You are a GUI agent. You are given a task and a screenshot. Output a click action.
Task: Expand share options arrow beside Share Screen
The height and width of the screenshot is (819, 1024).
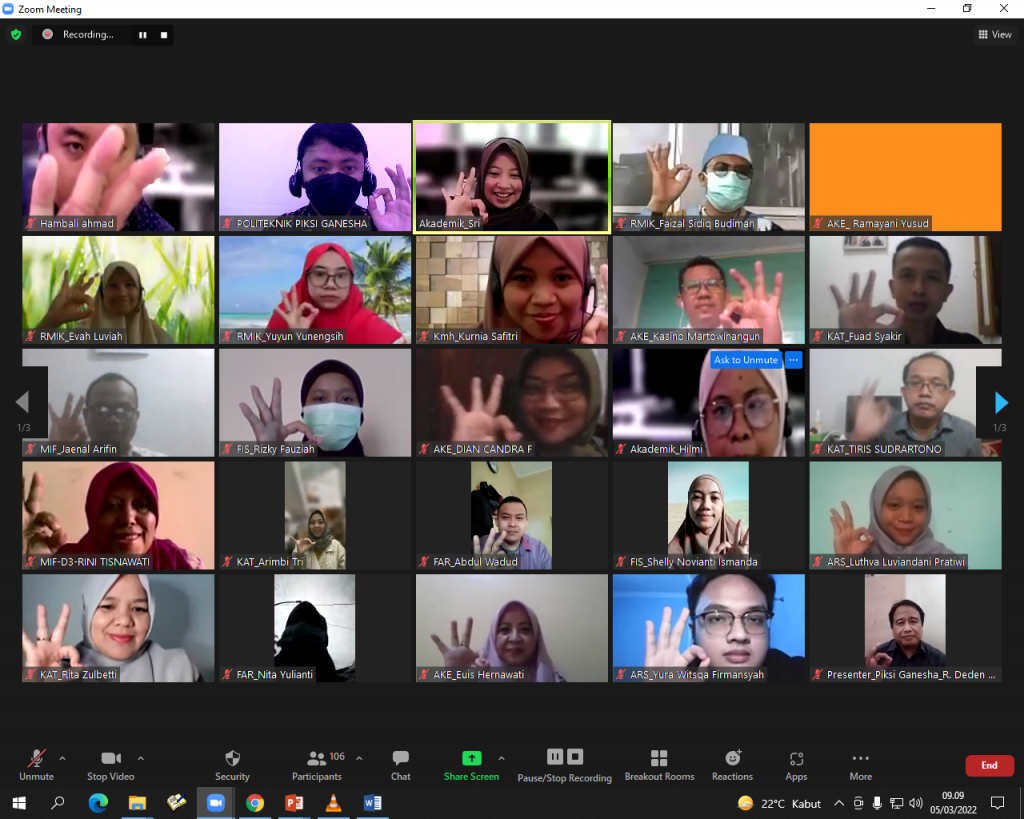pos(502,758)
